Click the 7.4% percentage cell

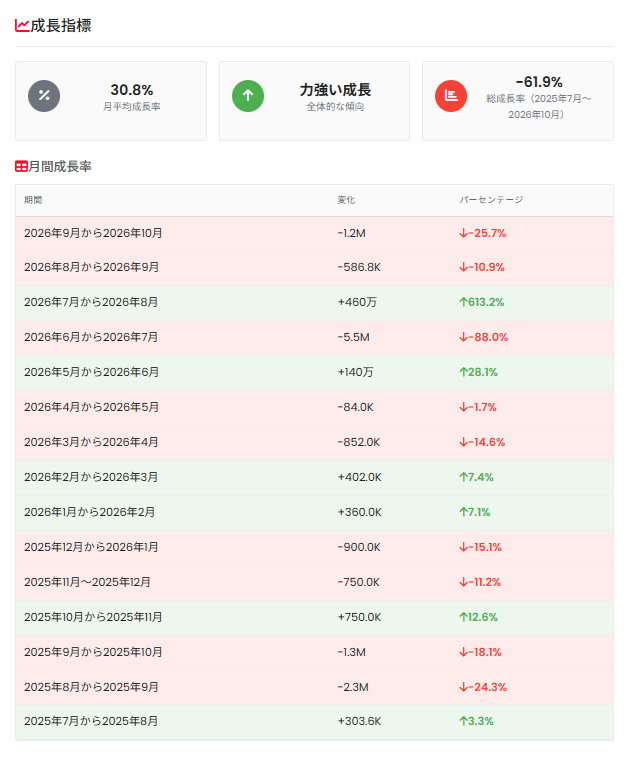pyautogui.click(x=476, y=478)
